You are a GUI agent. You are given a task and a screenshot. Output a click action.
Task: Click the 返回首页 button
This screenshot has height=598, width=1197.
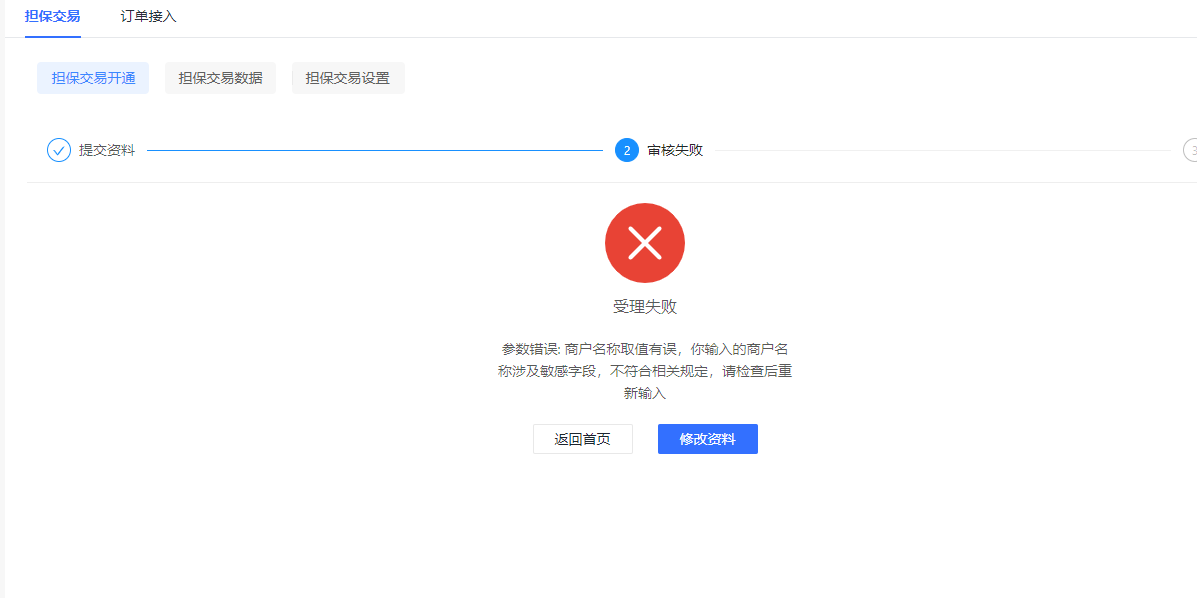coord(582,439)
